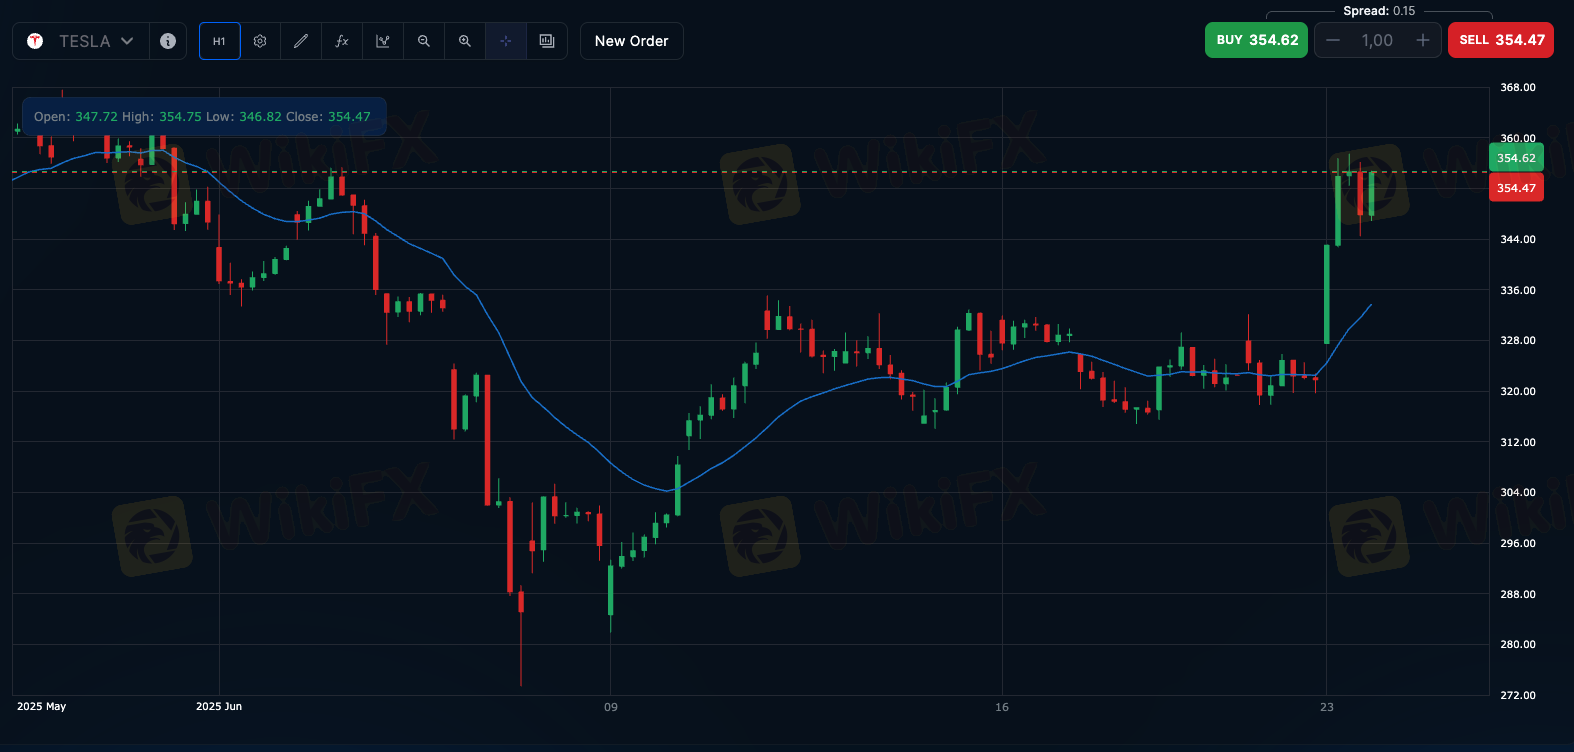
Task: Click the 280.00 price axis label
Action: 1518,645
